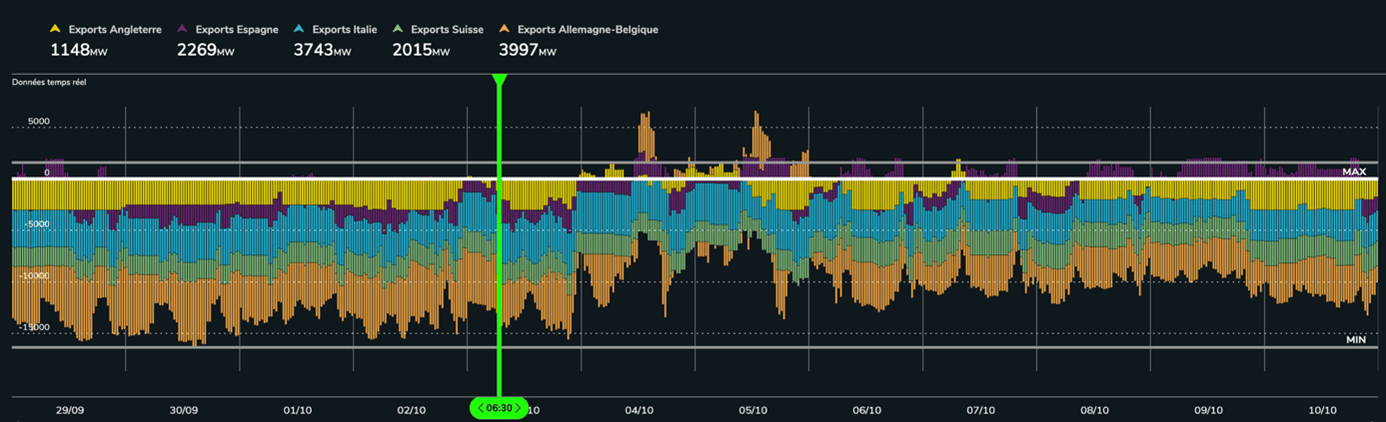Step time back with left chevron
The height and width of the screenshot is (422, 1386).
pyautogui.click(x=480, y=408)
